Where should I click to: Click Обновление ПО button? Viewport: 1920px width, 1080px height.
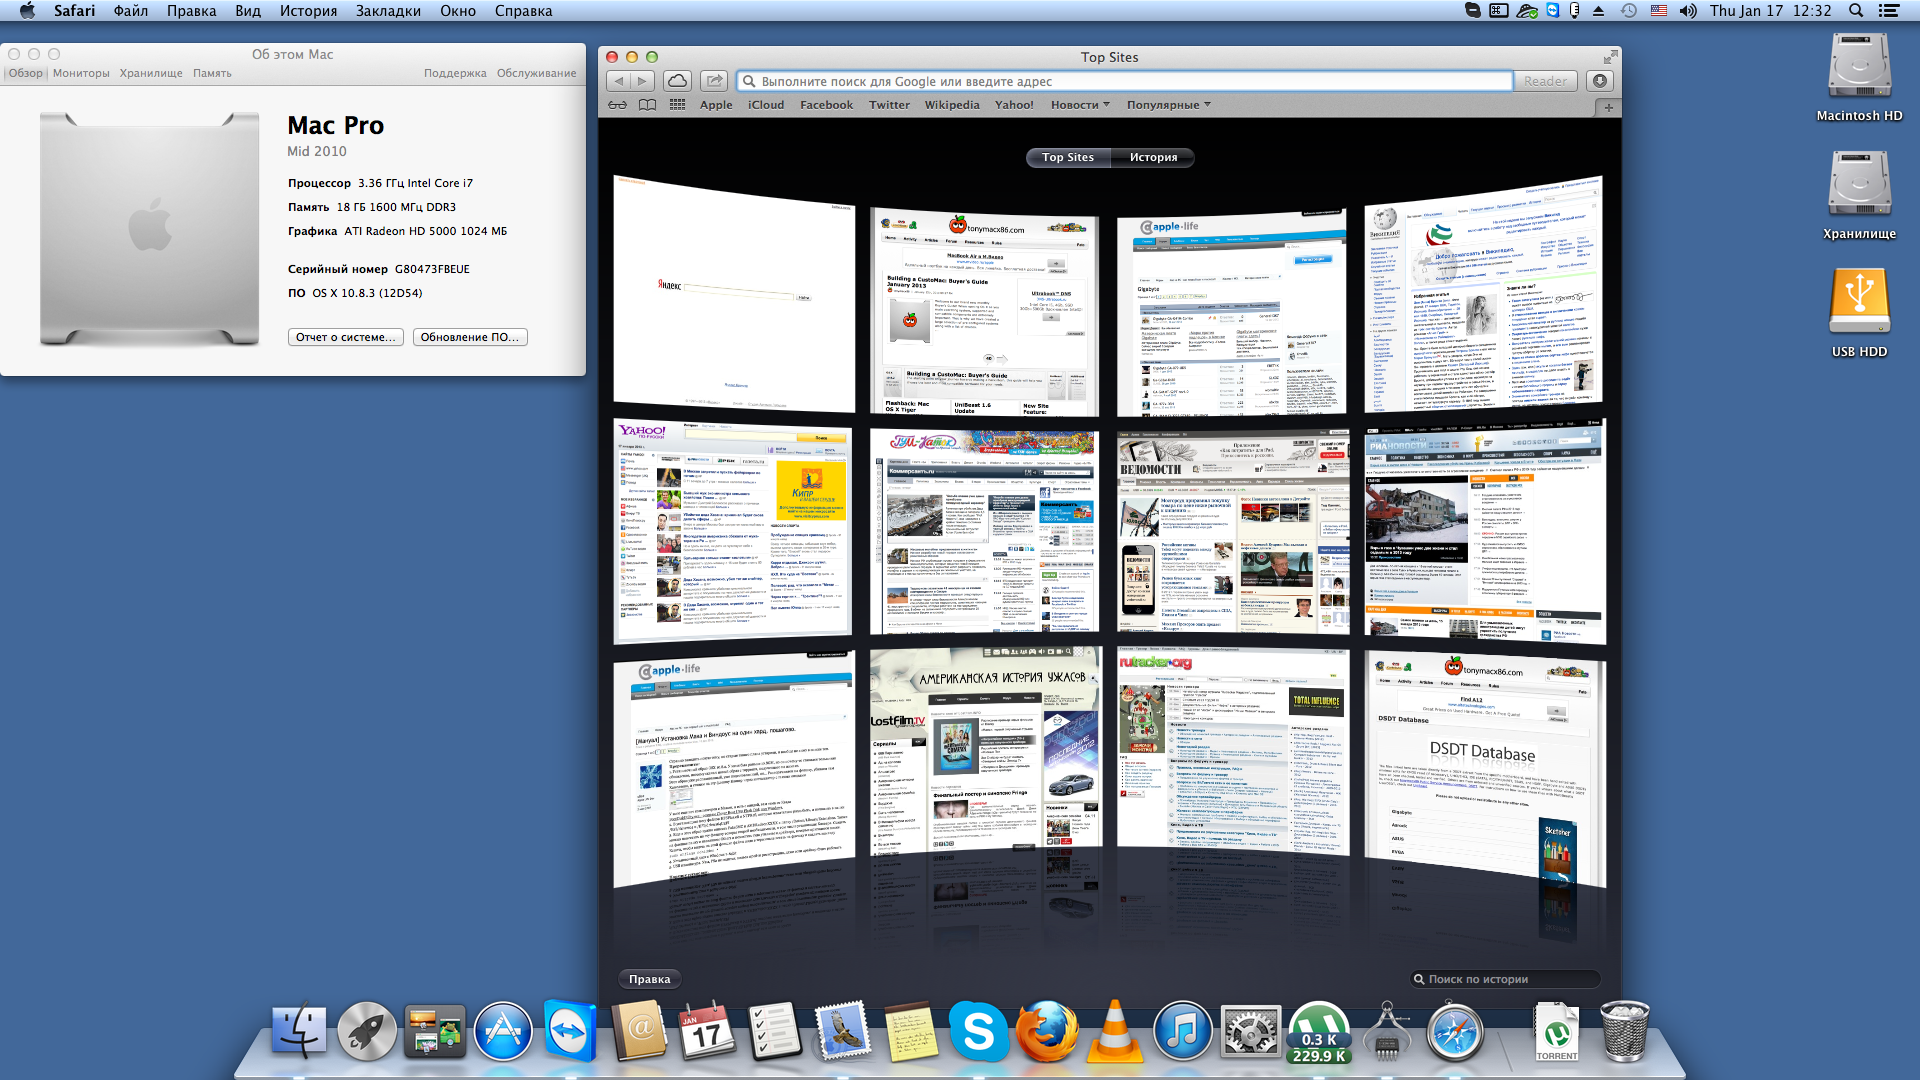pyautogui.click(x=470, y=337)
